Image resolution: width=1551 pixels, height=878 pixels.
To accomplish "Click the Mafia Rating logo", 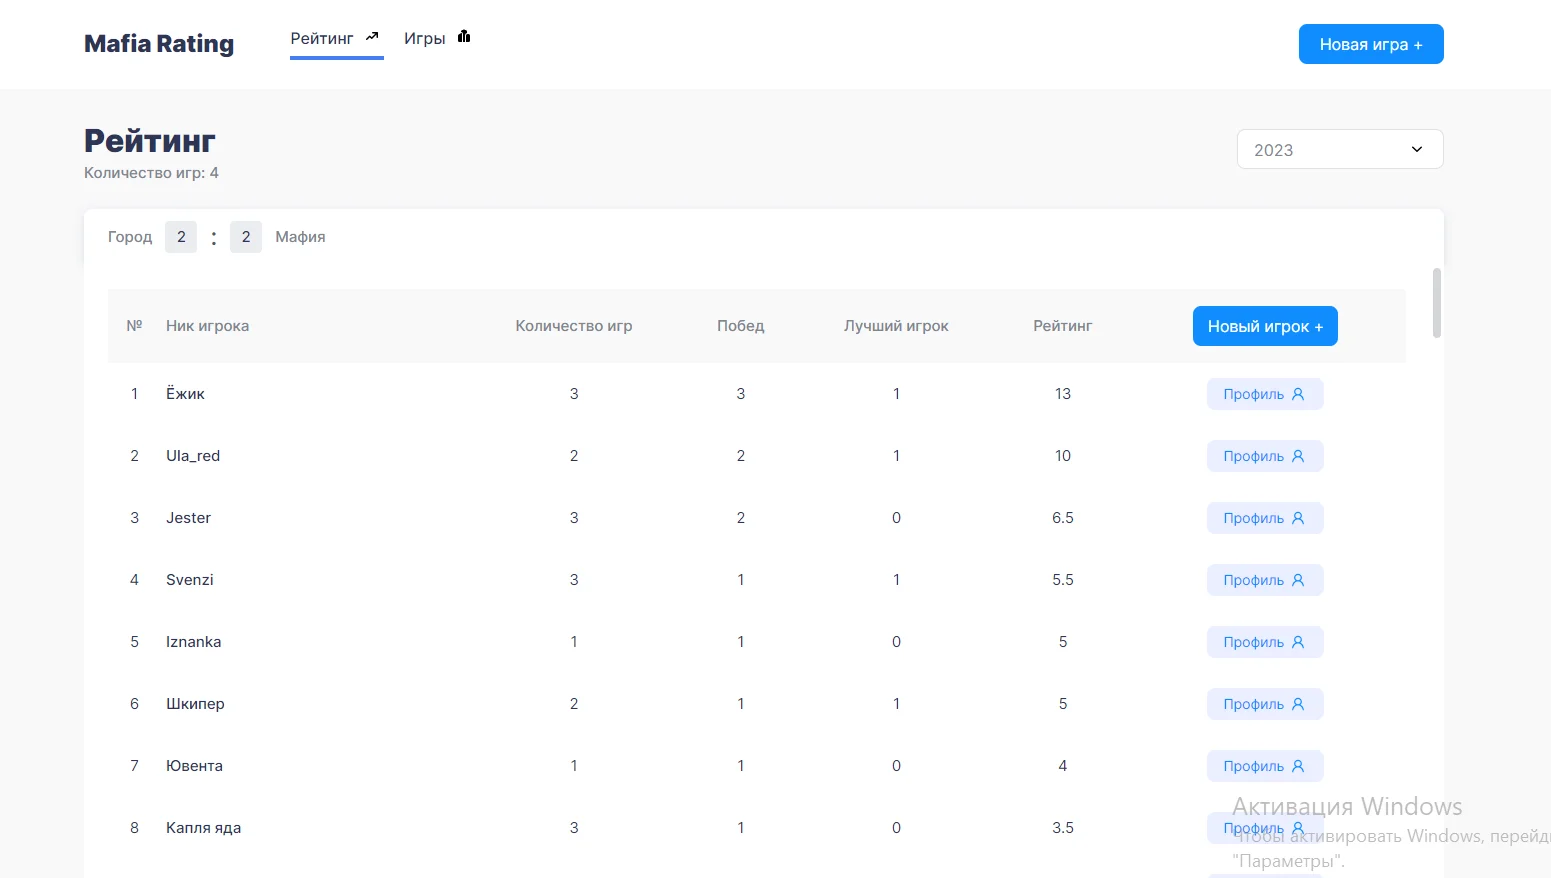I will pyautogui.click(x=159, y=44).
